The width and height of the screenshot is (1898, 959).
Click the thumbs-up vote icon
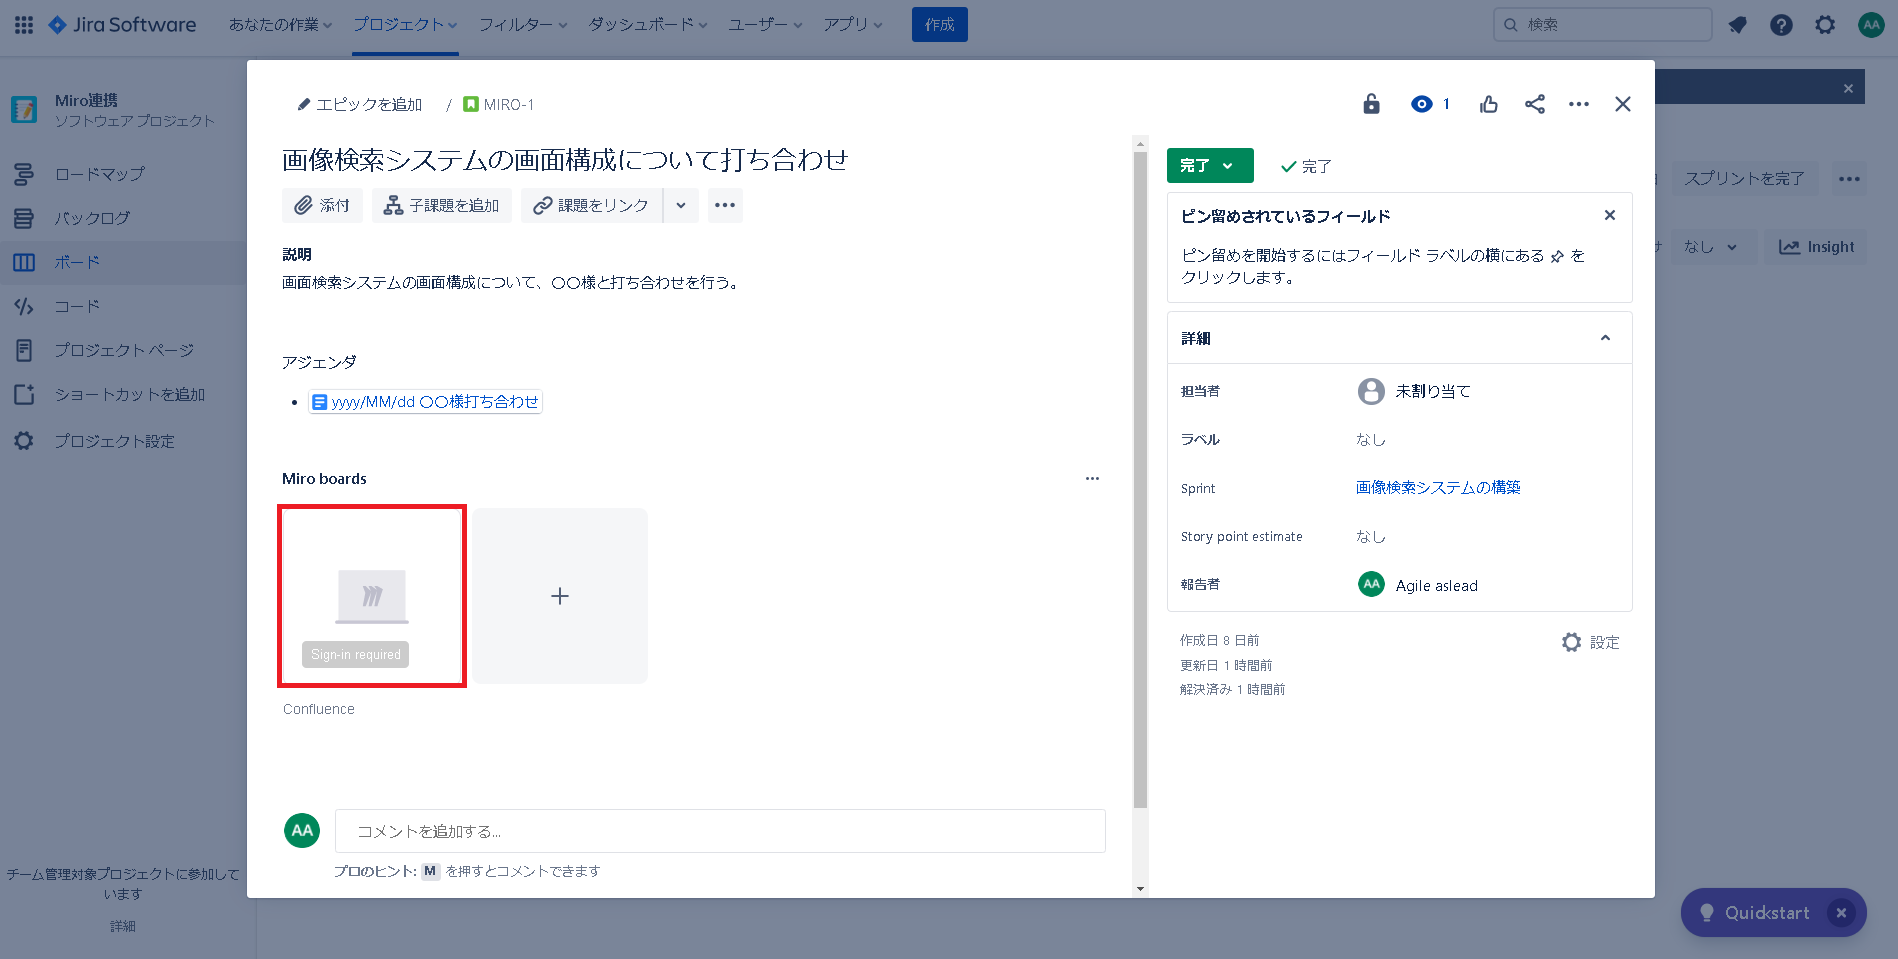pyautogui.click(x=1489, y=104)
